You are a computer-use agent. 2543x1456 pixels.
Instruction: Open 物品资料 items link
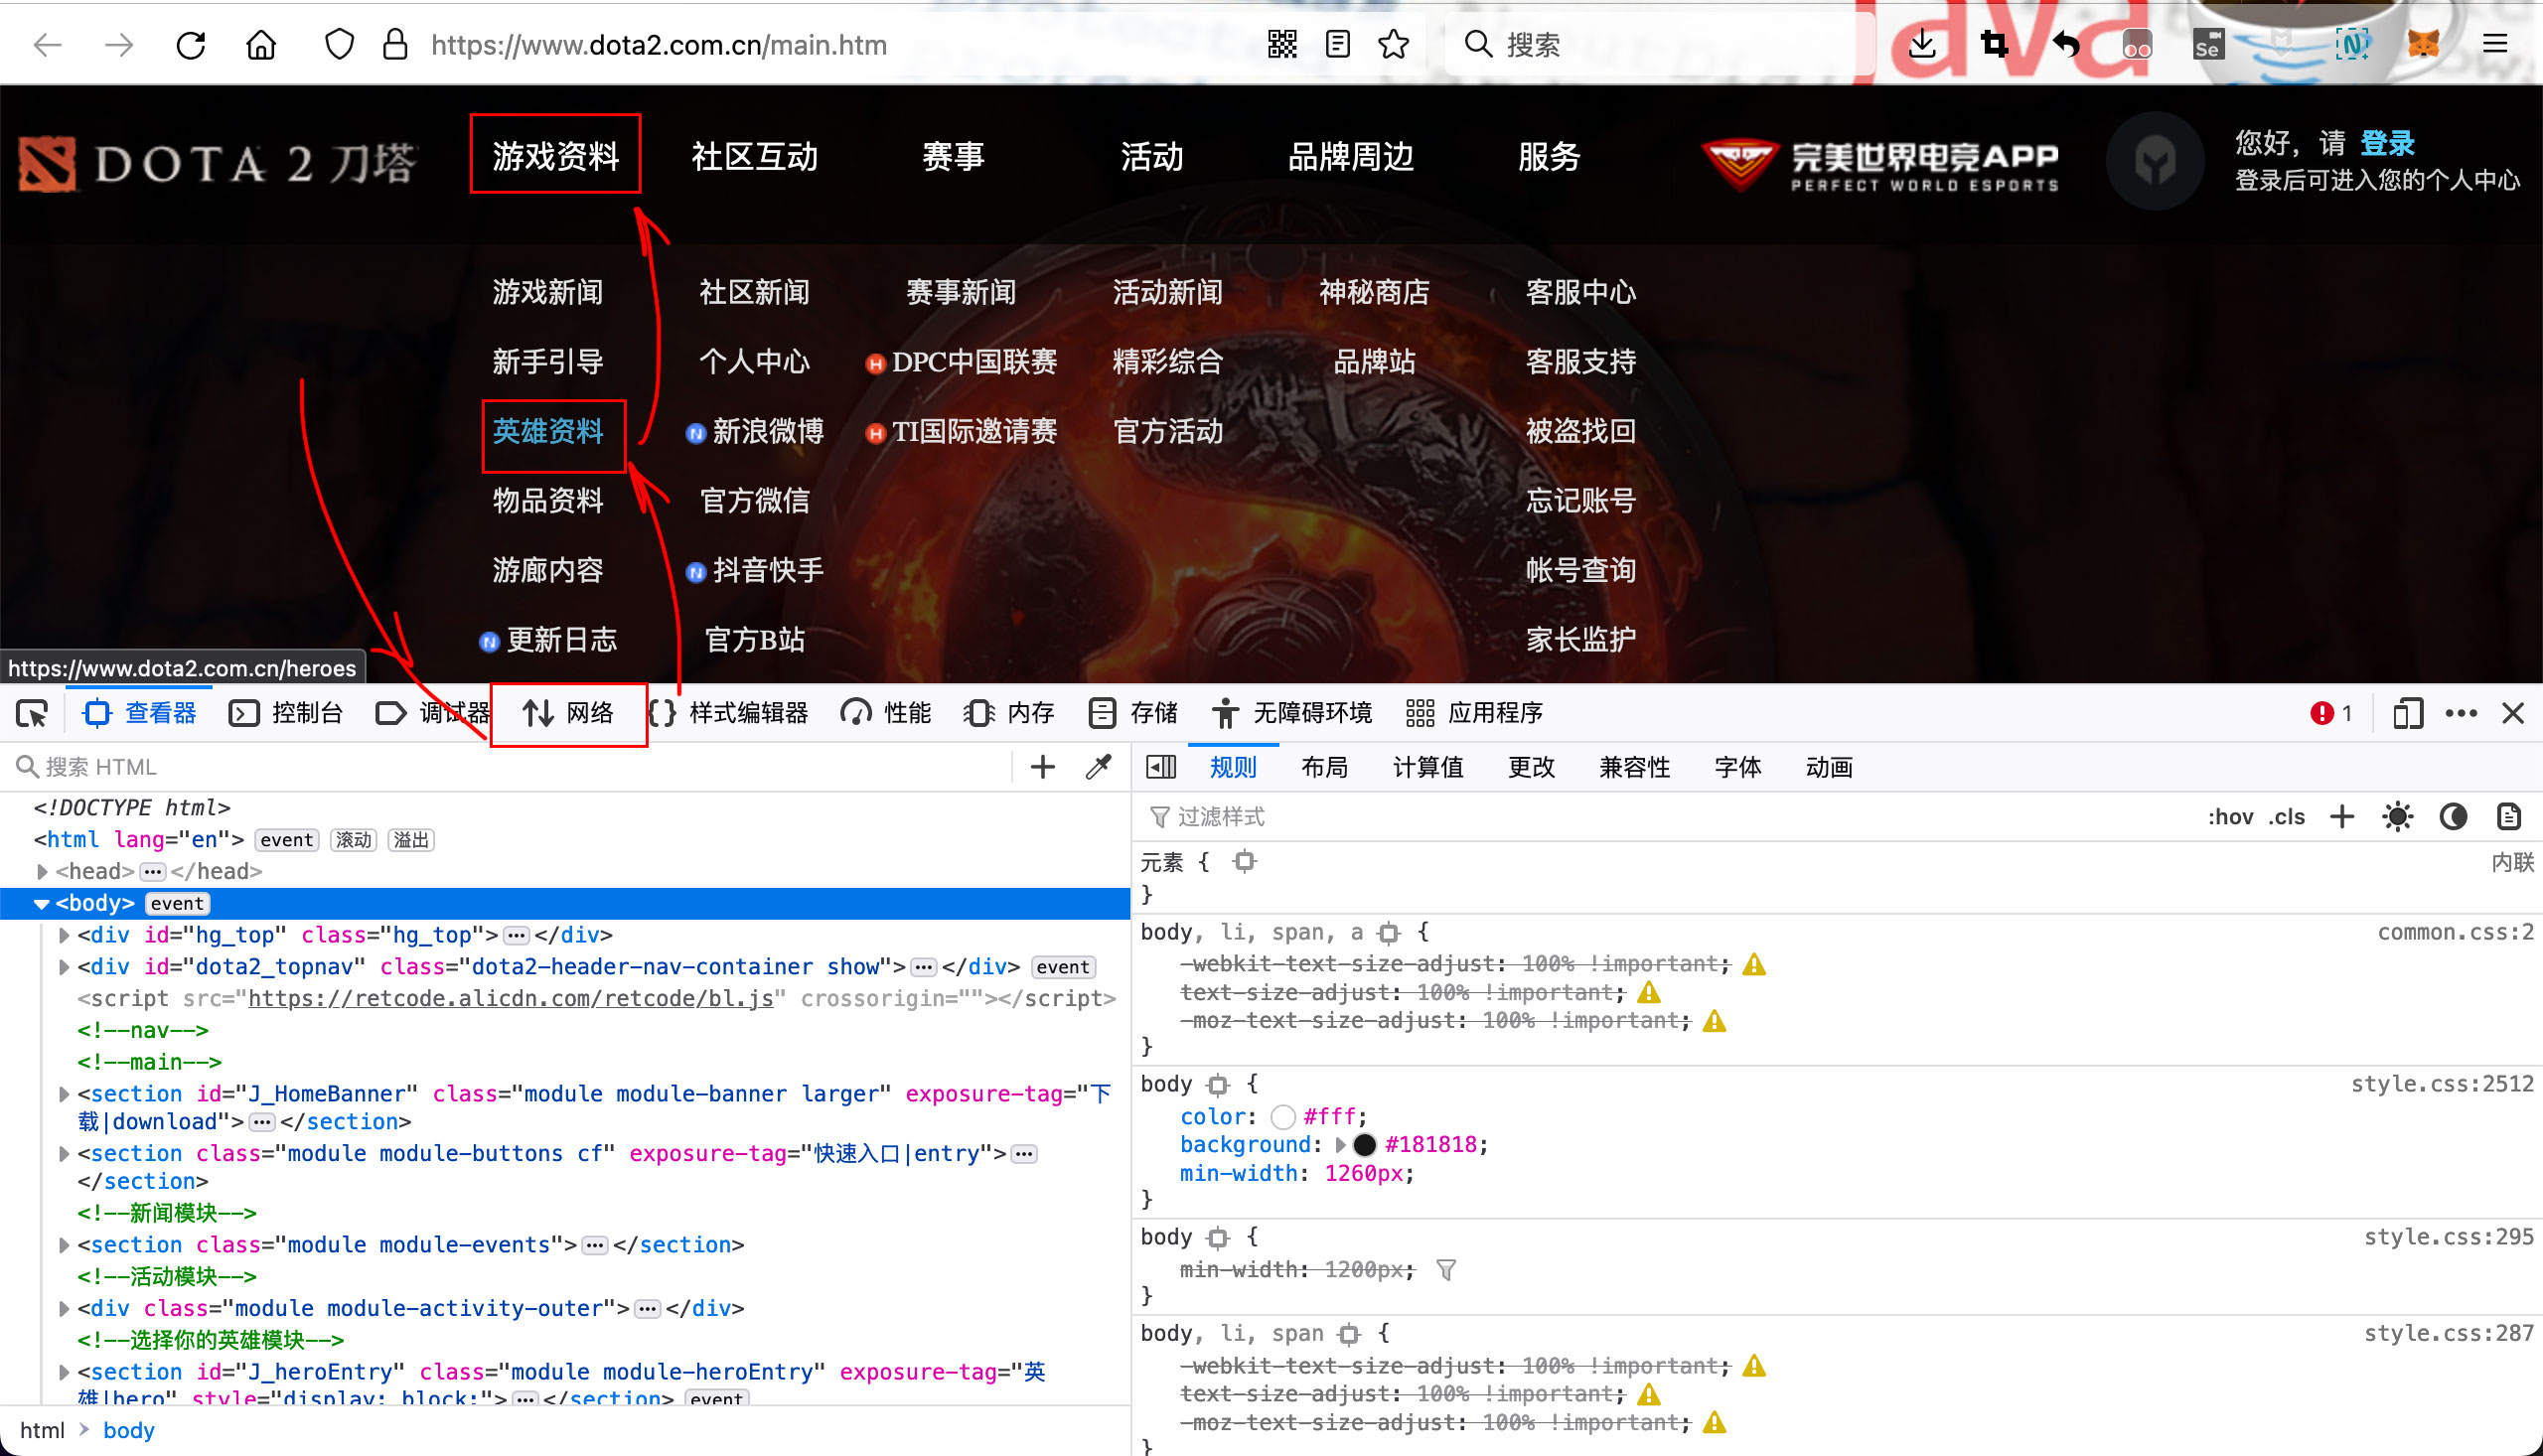tap(548, 501)
